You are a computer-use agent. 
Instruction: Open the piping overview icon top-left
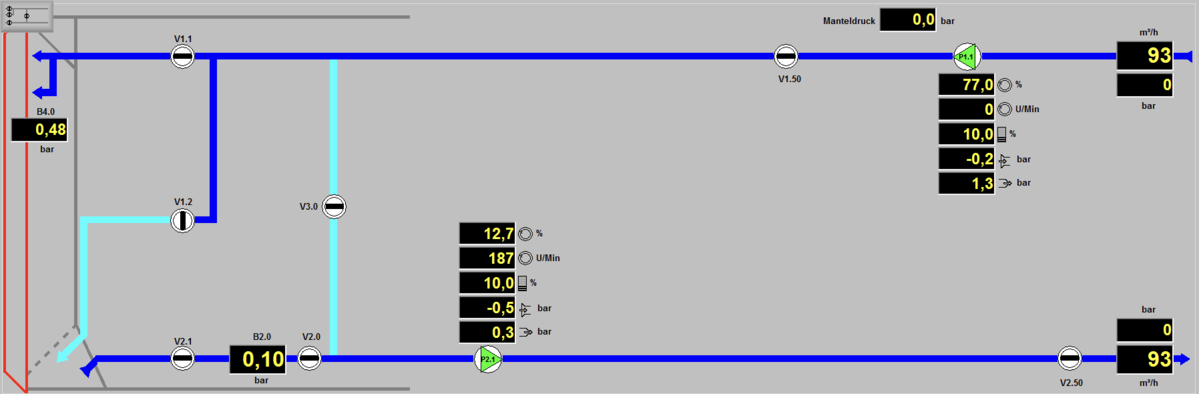click(26, 15)
